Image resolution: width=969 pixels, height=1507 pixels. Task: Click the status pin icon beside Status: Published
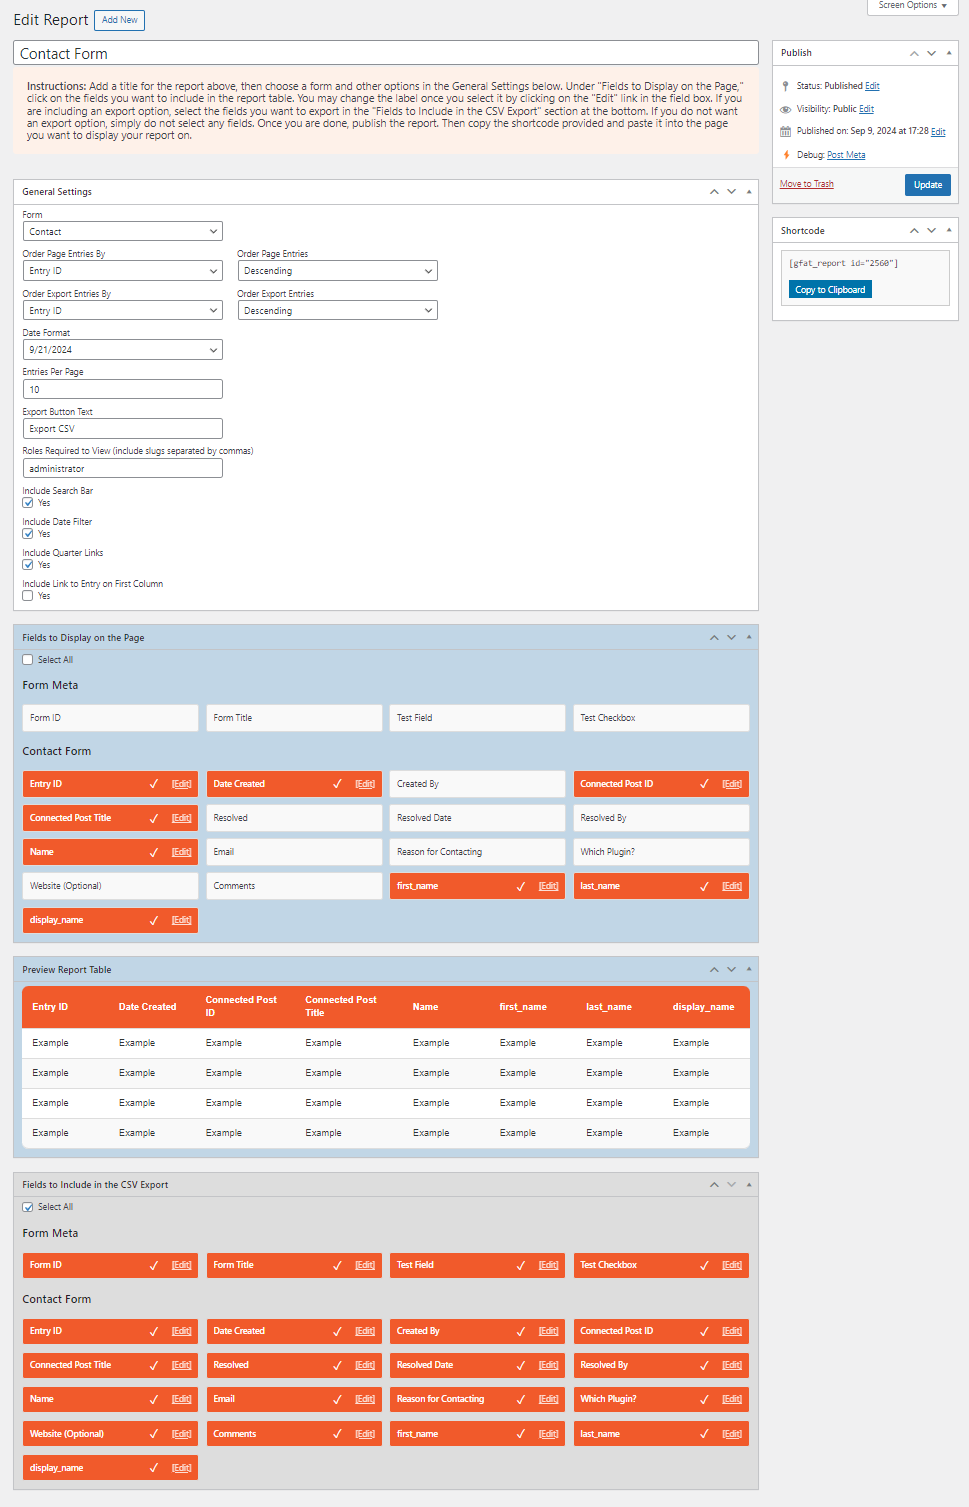[785, 85]
